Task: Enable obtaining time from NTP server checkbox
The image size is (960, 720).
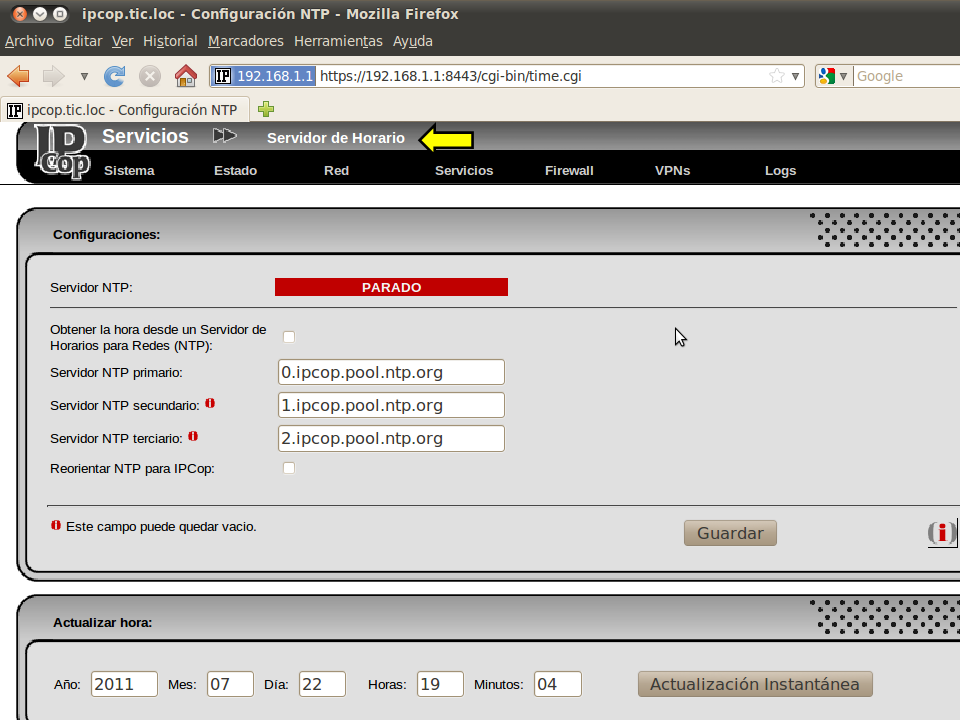Action: pos(289,337)
